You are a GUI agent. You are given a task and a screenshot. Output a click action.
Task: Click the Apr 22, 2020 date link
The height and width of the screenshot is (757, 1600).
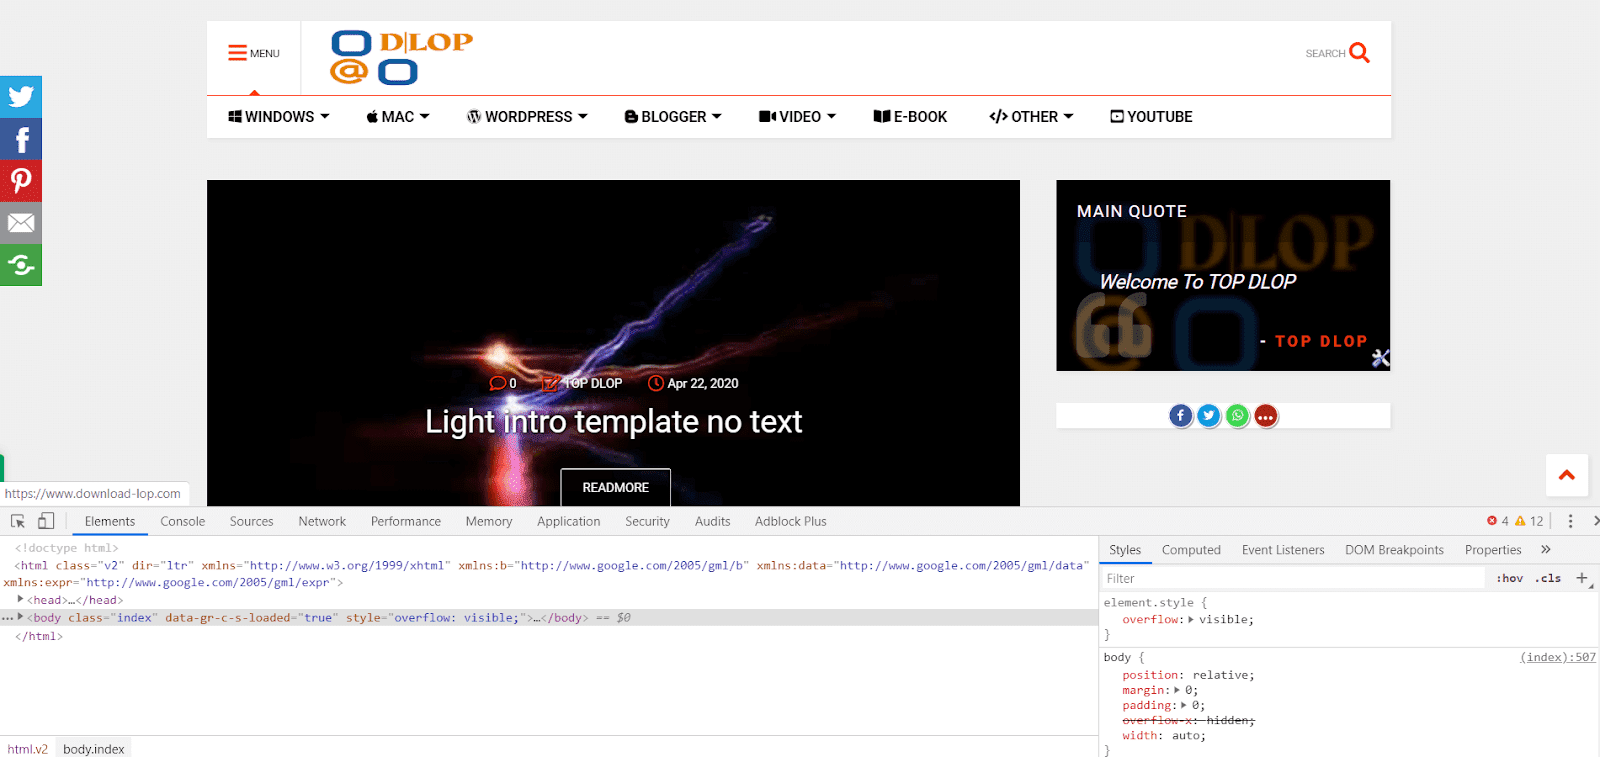(703, 383)
